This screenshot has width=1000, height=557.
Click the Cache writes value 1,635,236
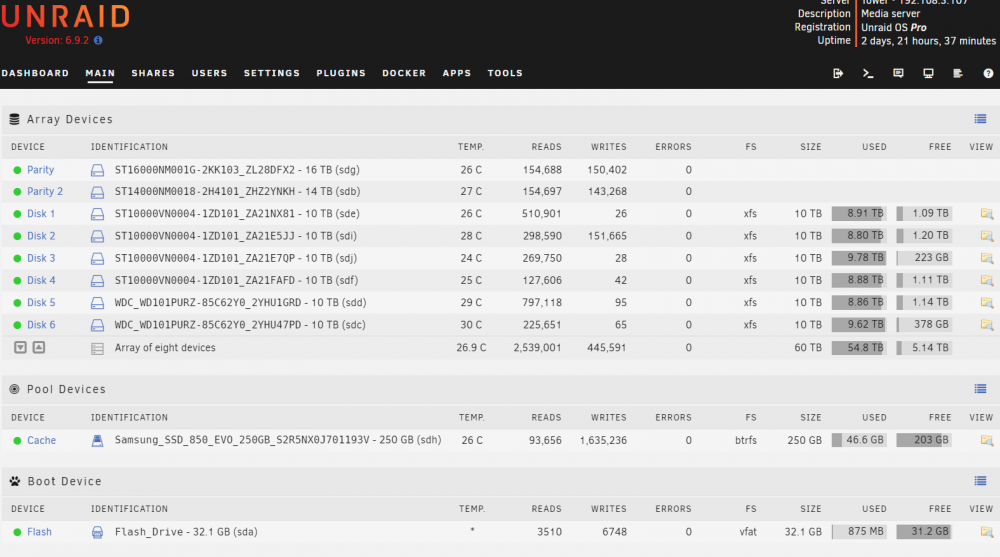603,440
